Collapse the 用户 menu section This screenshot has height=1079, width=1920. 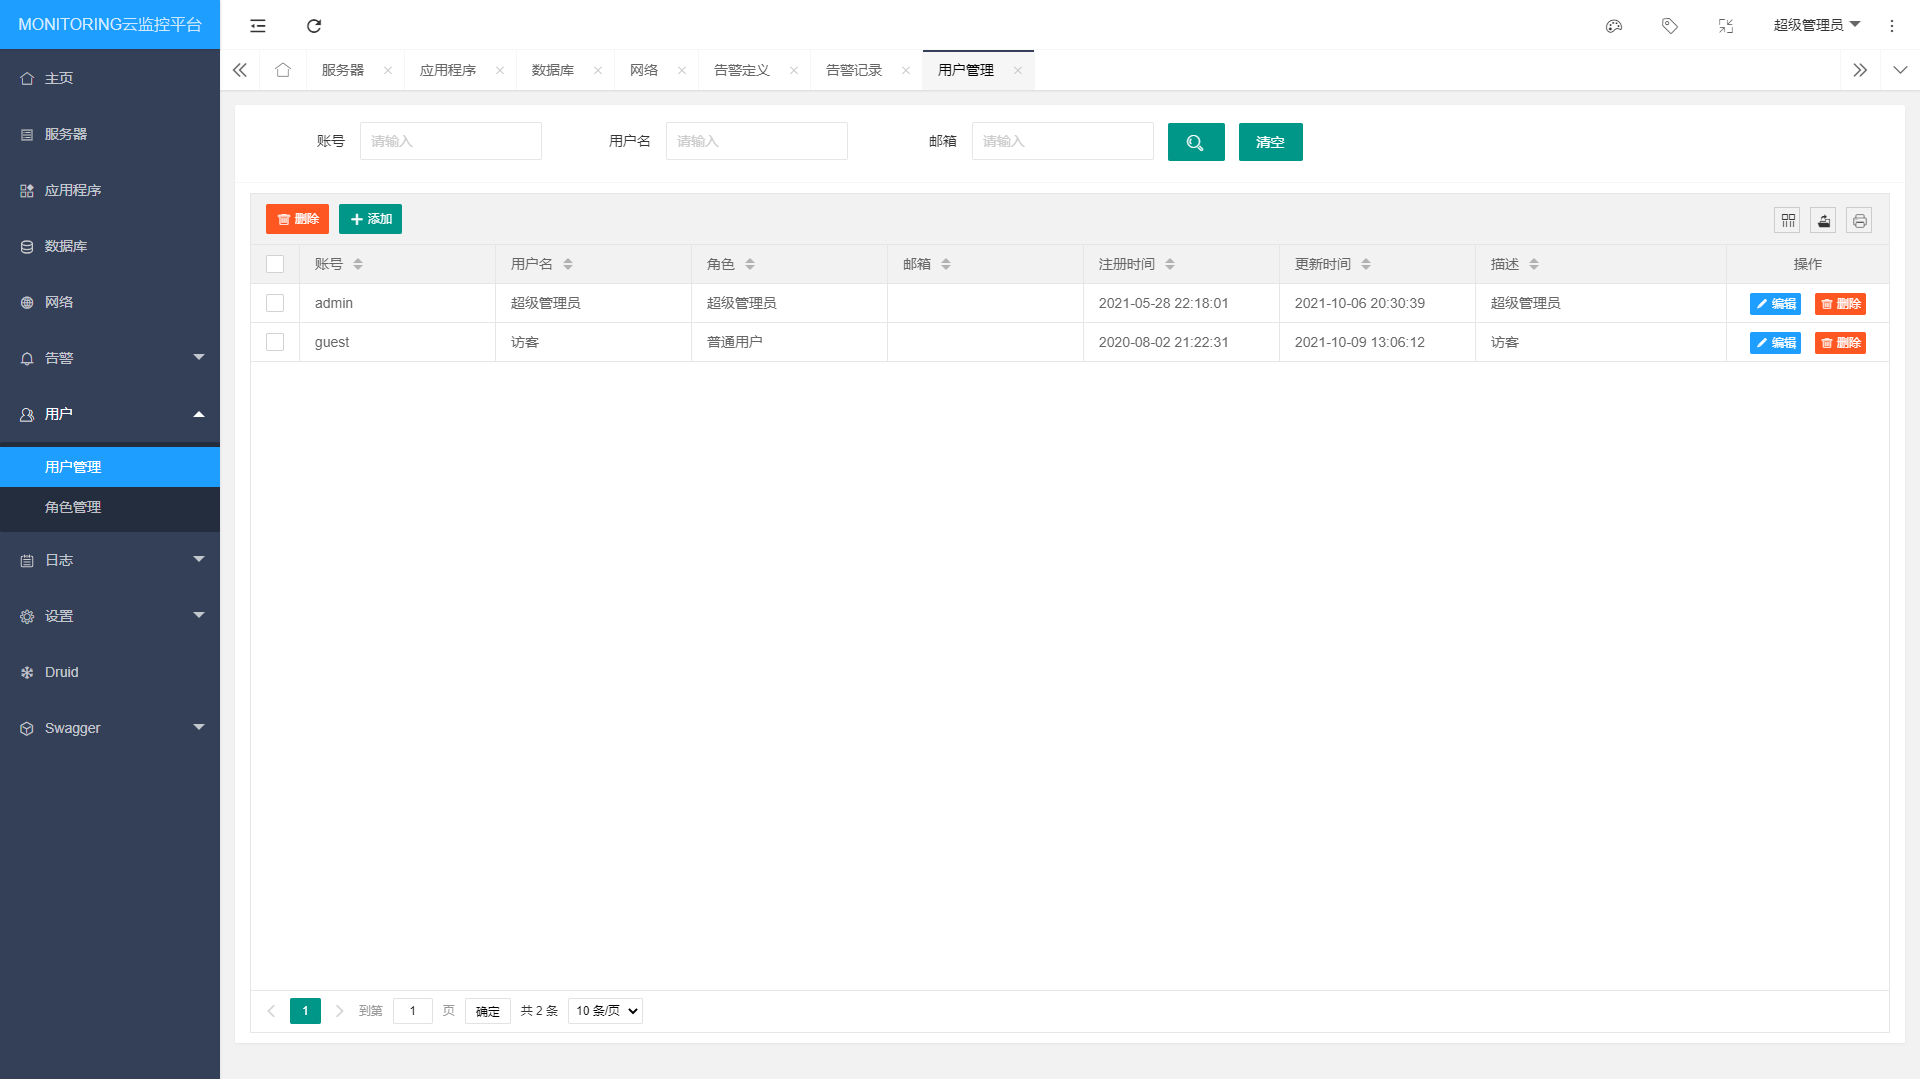[x=110, y=414]
